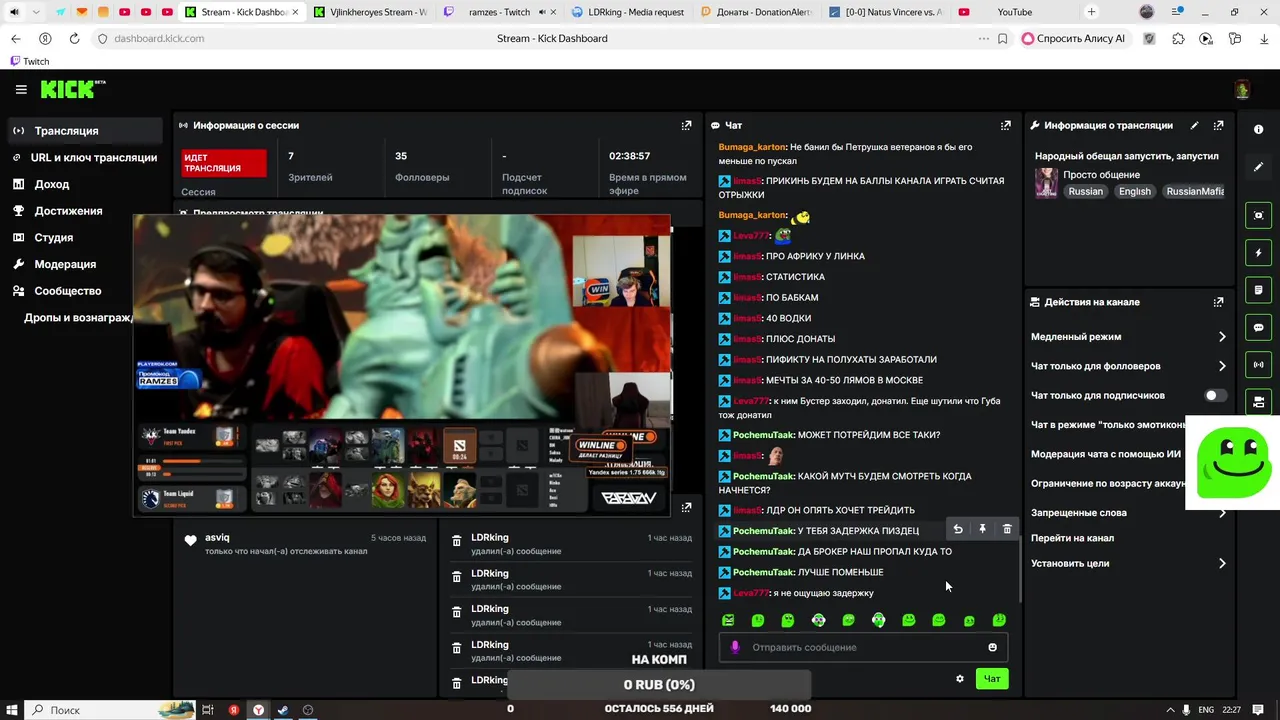Pop out the channel actions panel
This screenshot has width=1280, height=720.
pos(1218,302)
